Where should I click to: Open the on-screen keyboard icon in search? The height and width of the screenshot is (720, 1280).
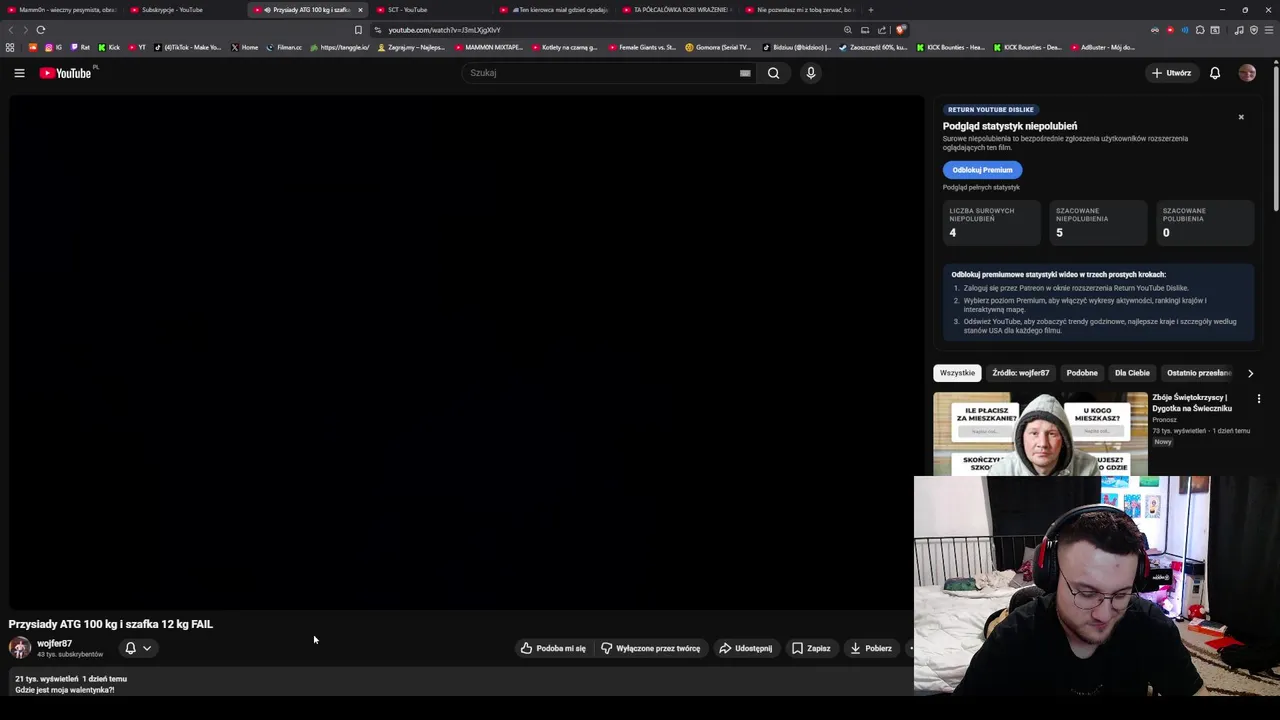(x=745, y=73)
